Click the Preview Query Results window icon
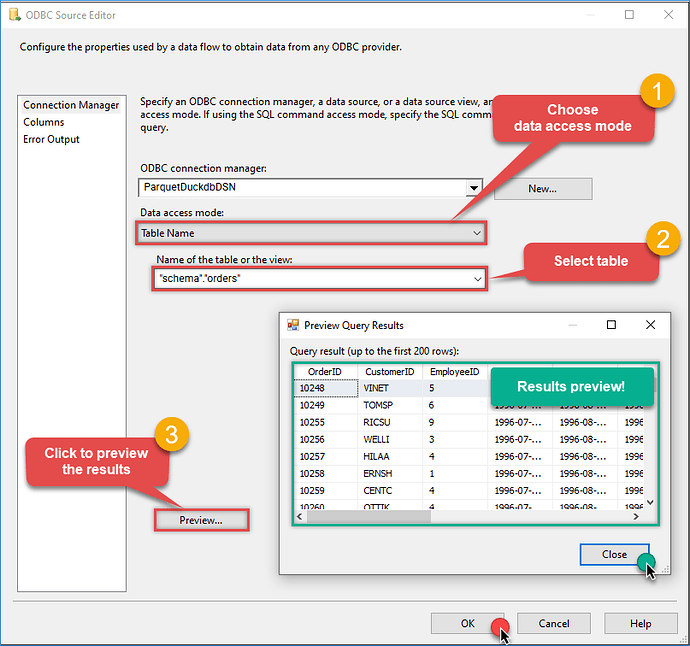 [x=293, y=325]
